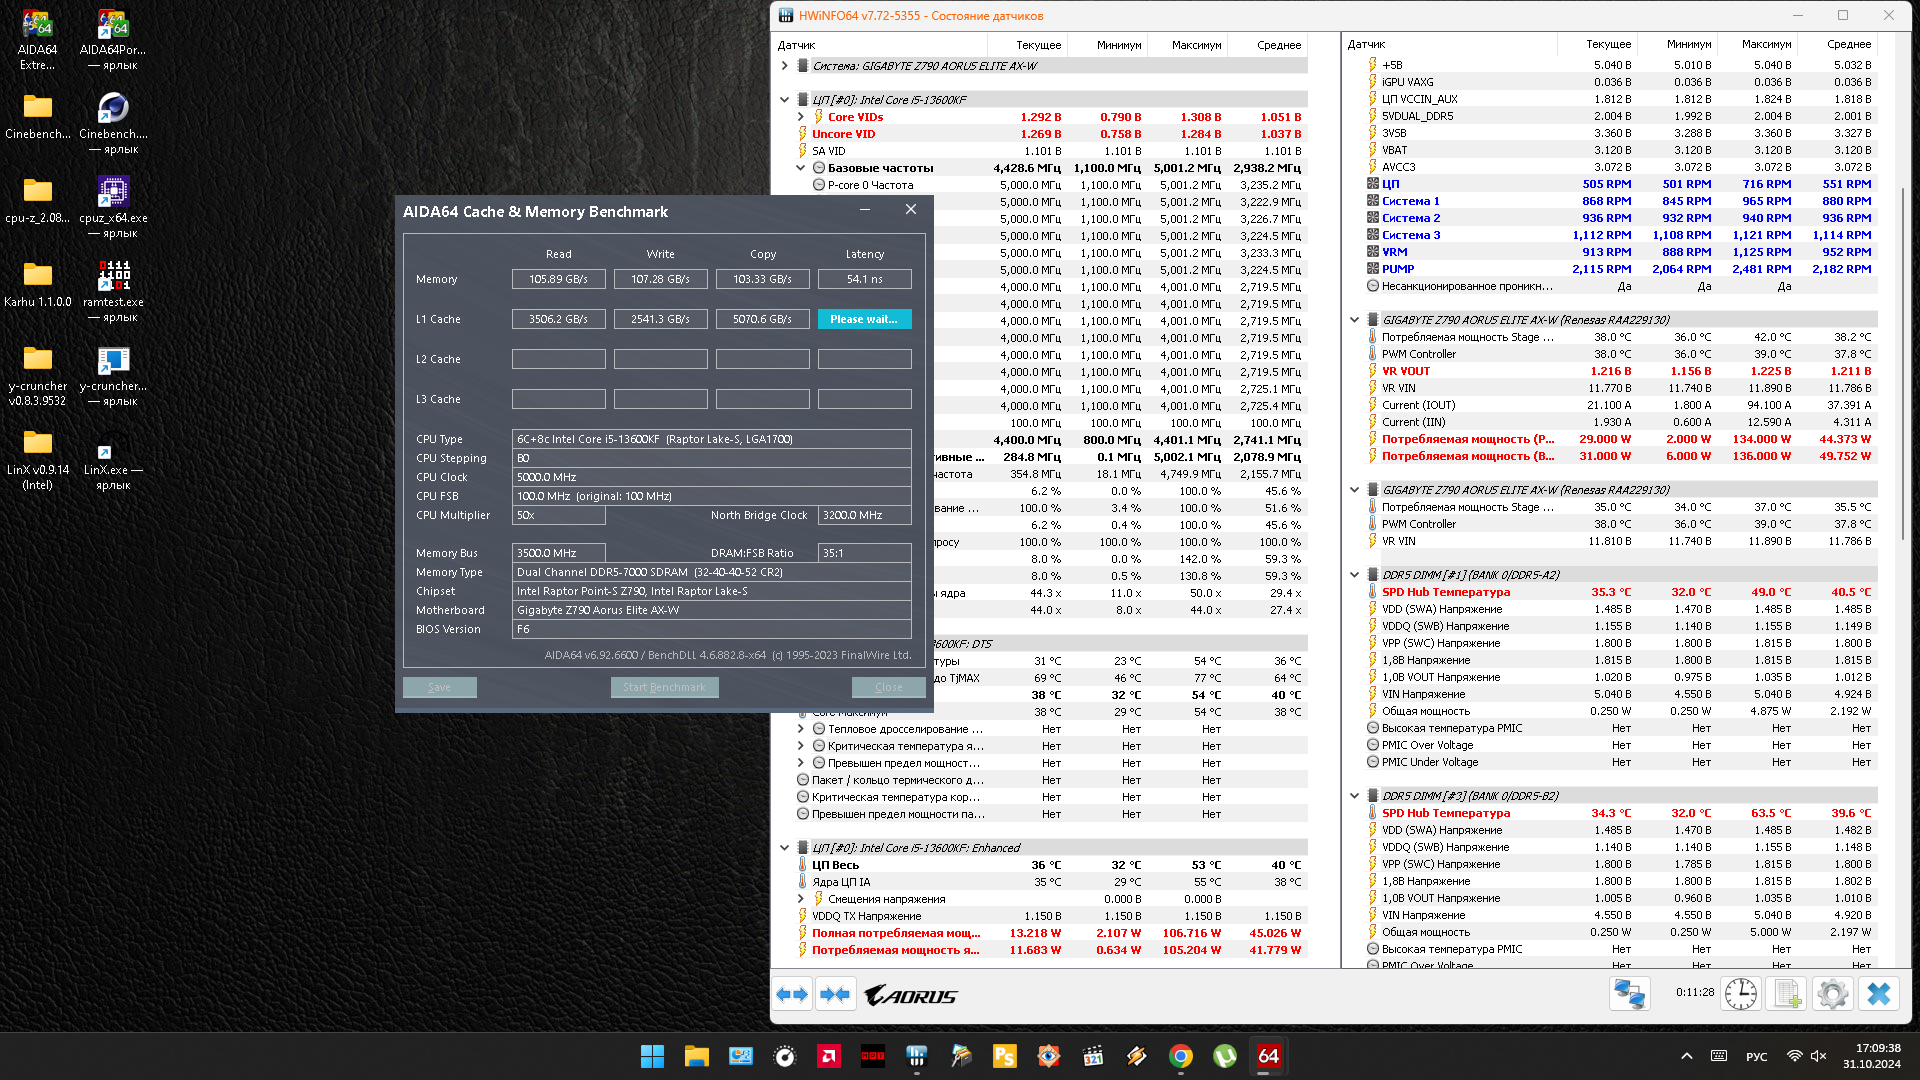This screenshot has width=1920, height=1080.
Task: Click the Memory Read 105.89 GB/s field
Action: coord(558,279)
